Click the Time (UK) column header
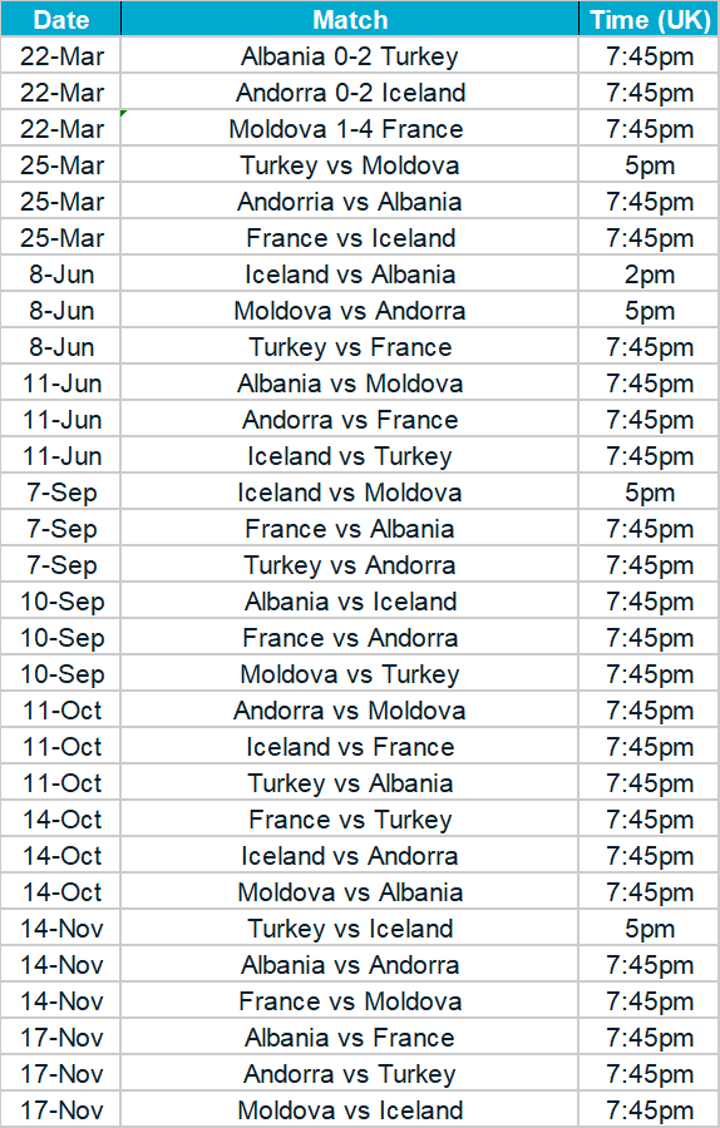 (649, 19)
